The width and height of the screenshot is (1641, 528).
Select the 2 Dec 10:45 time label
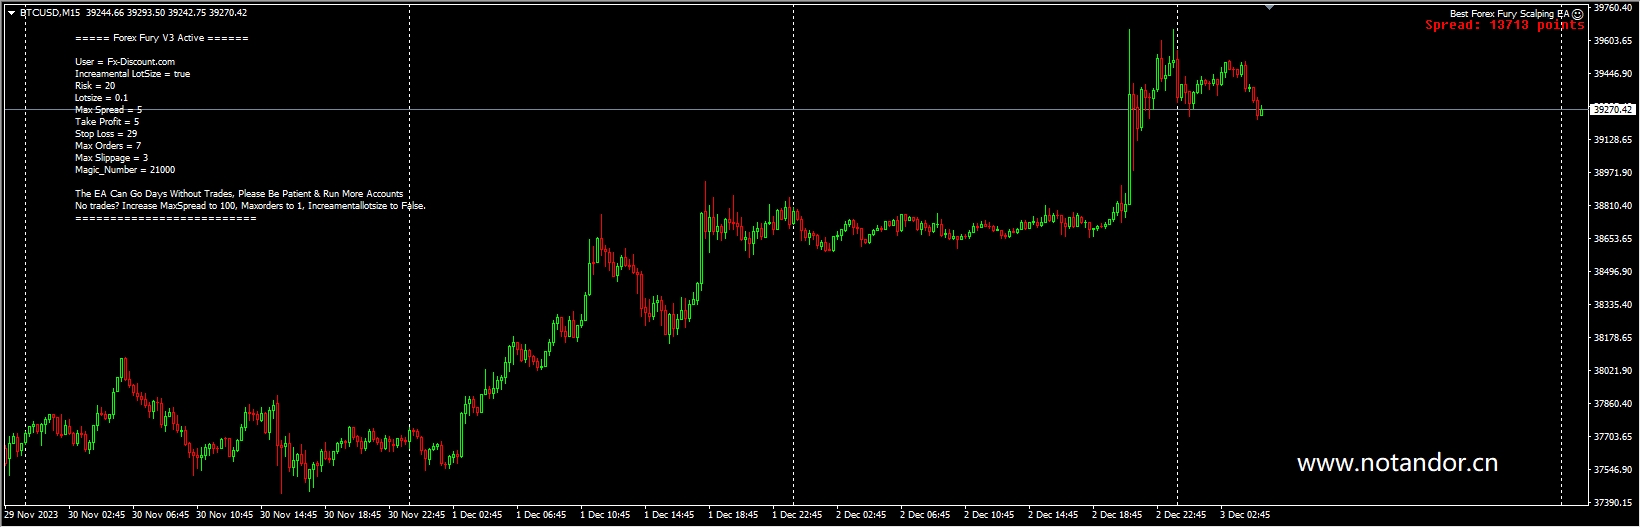pyautogui.click(x=989, y=516)
